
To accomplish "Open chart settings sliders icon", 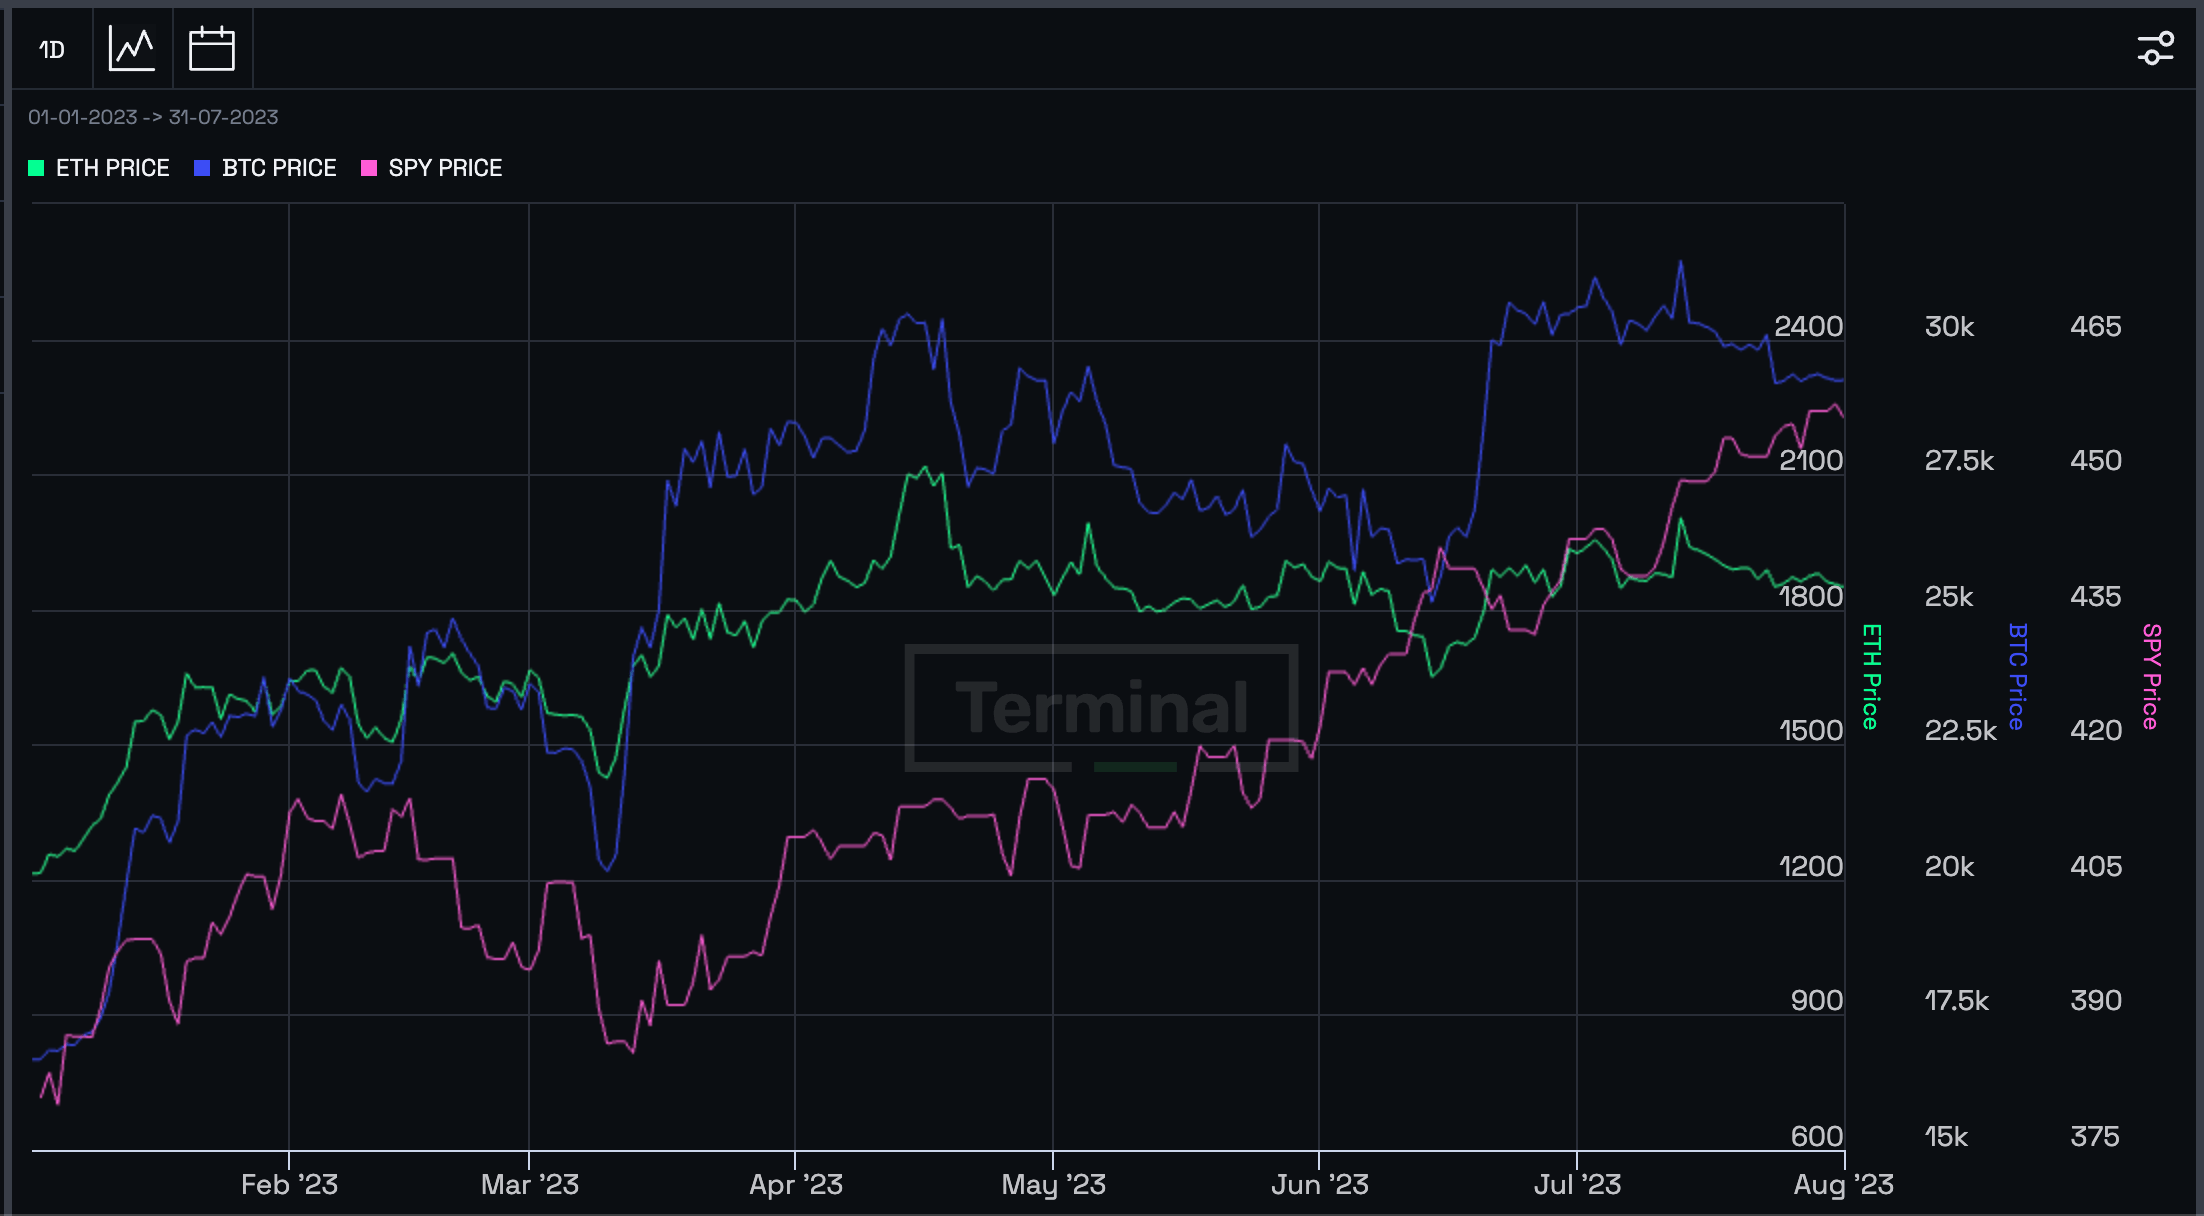I will coord(2156,48).
